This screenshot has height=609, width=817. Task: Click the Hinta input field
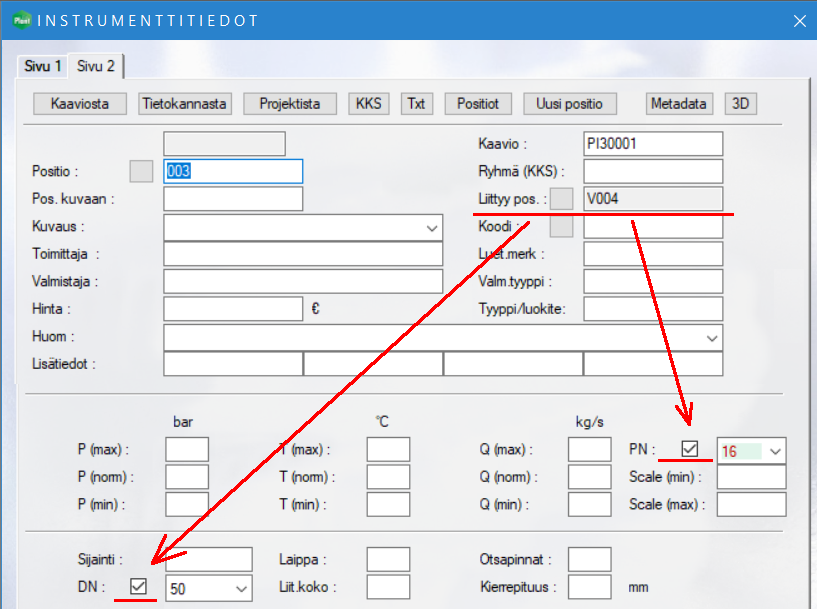click(233, 309)
